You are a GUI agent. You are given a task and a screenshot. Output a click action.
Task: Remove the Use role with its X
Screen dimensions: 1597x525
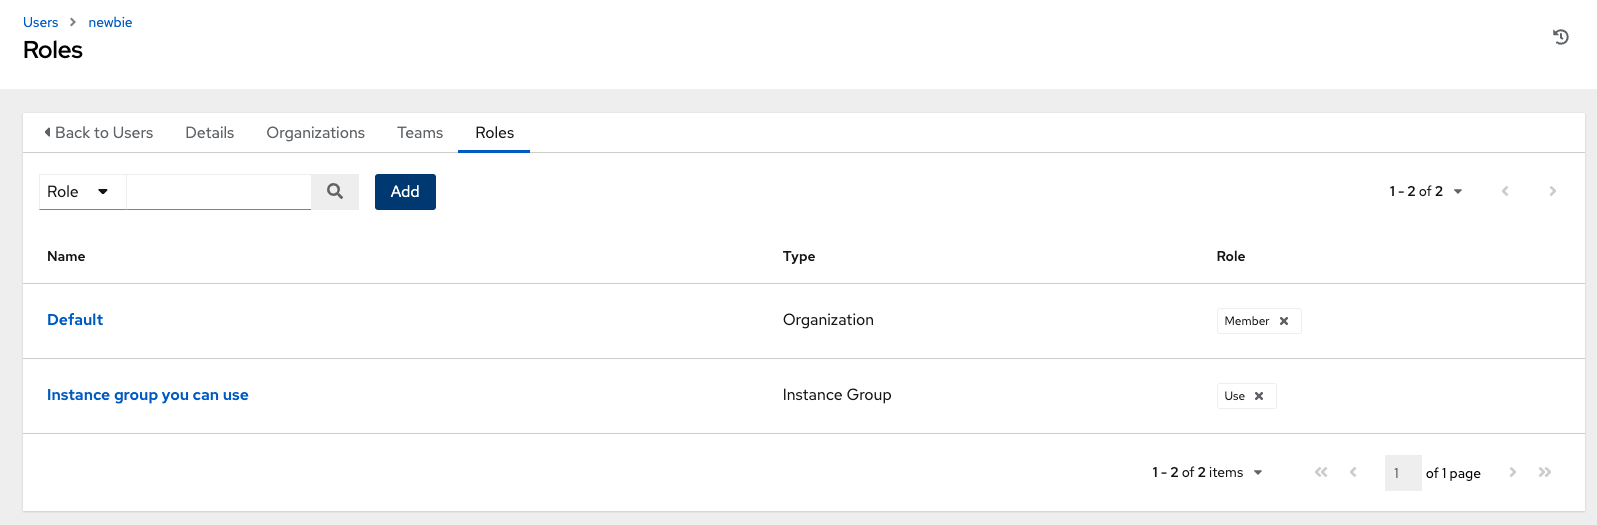[1259, 396]
